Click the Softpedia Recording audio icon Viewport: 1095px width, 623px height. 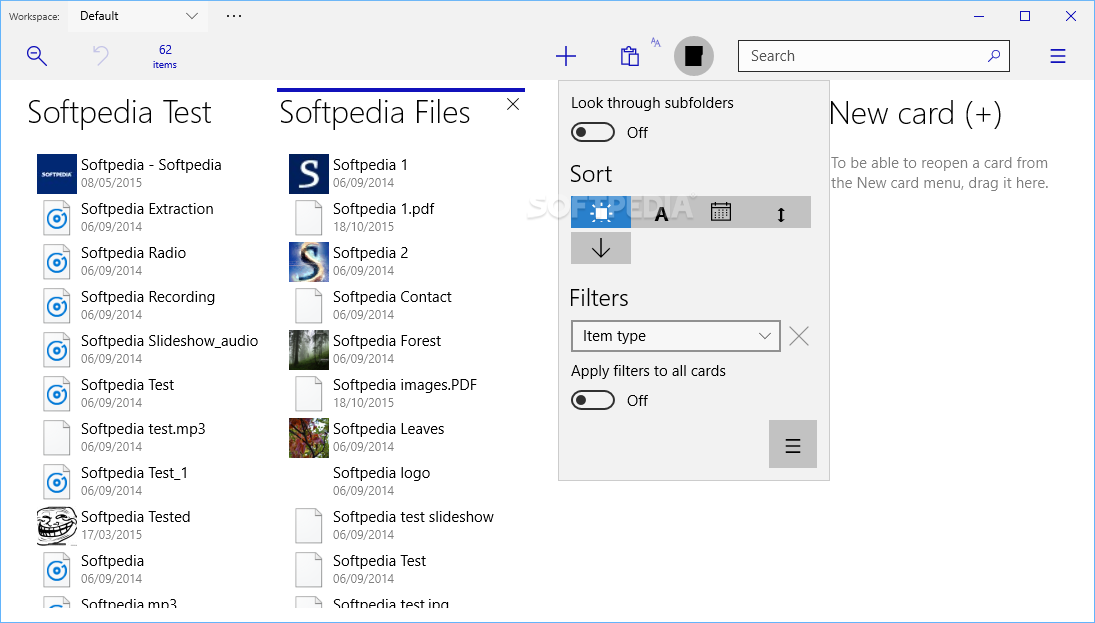57,305
